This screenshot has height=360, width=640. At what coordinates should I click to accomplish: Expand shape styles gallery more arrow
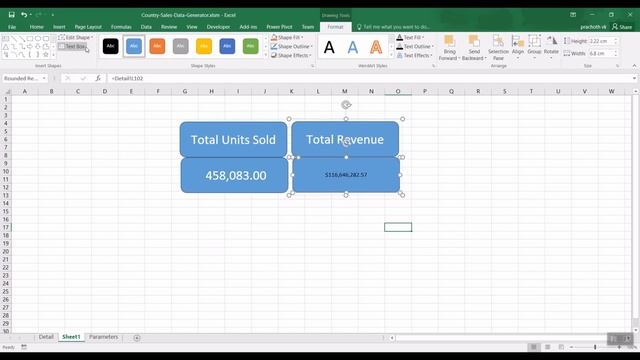point(266,56)
